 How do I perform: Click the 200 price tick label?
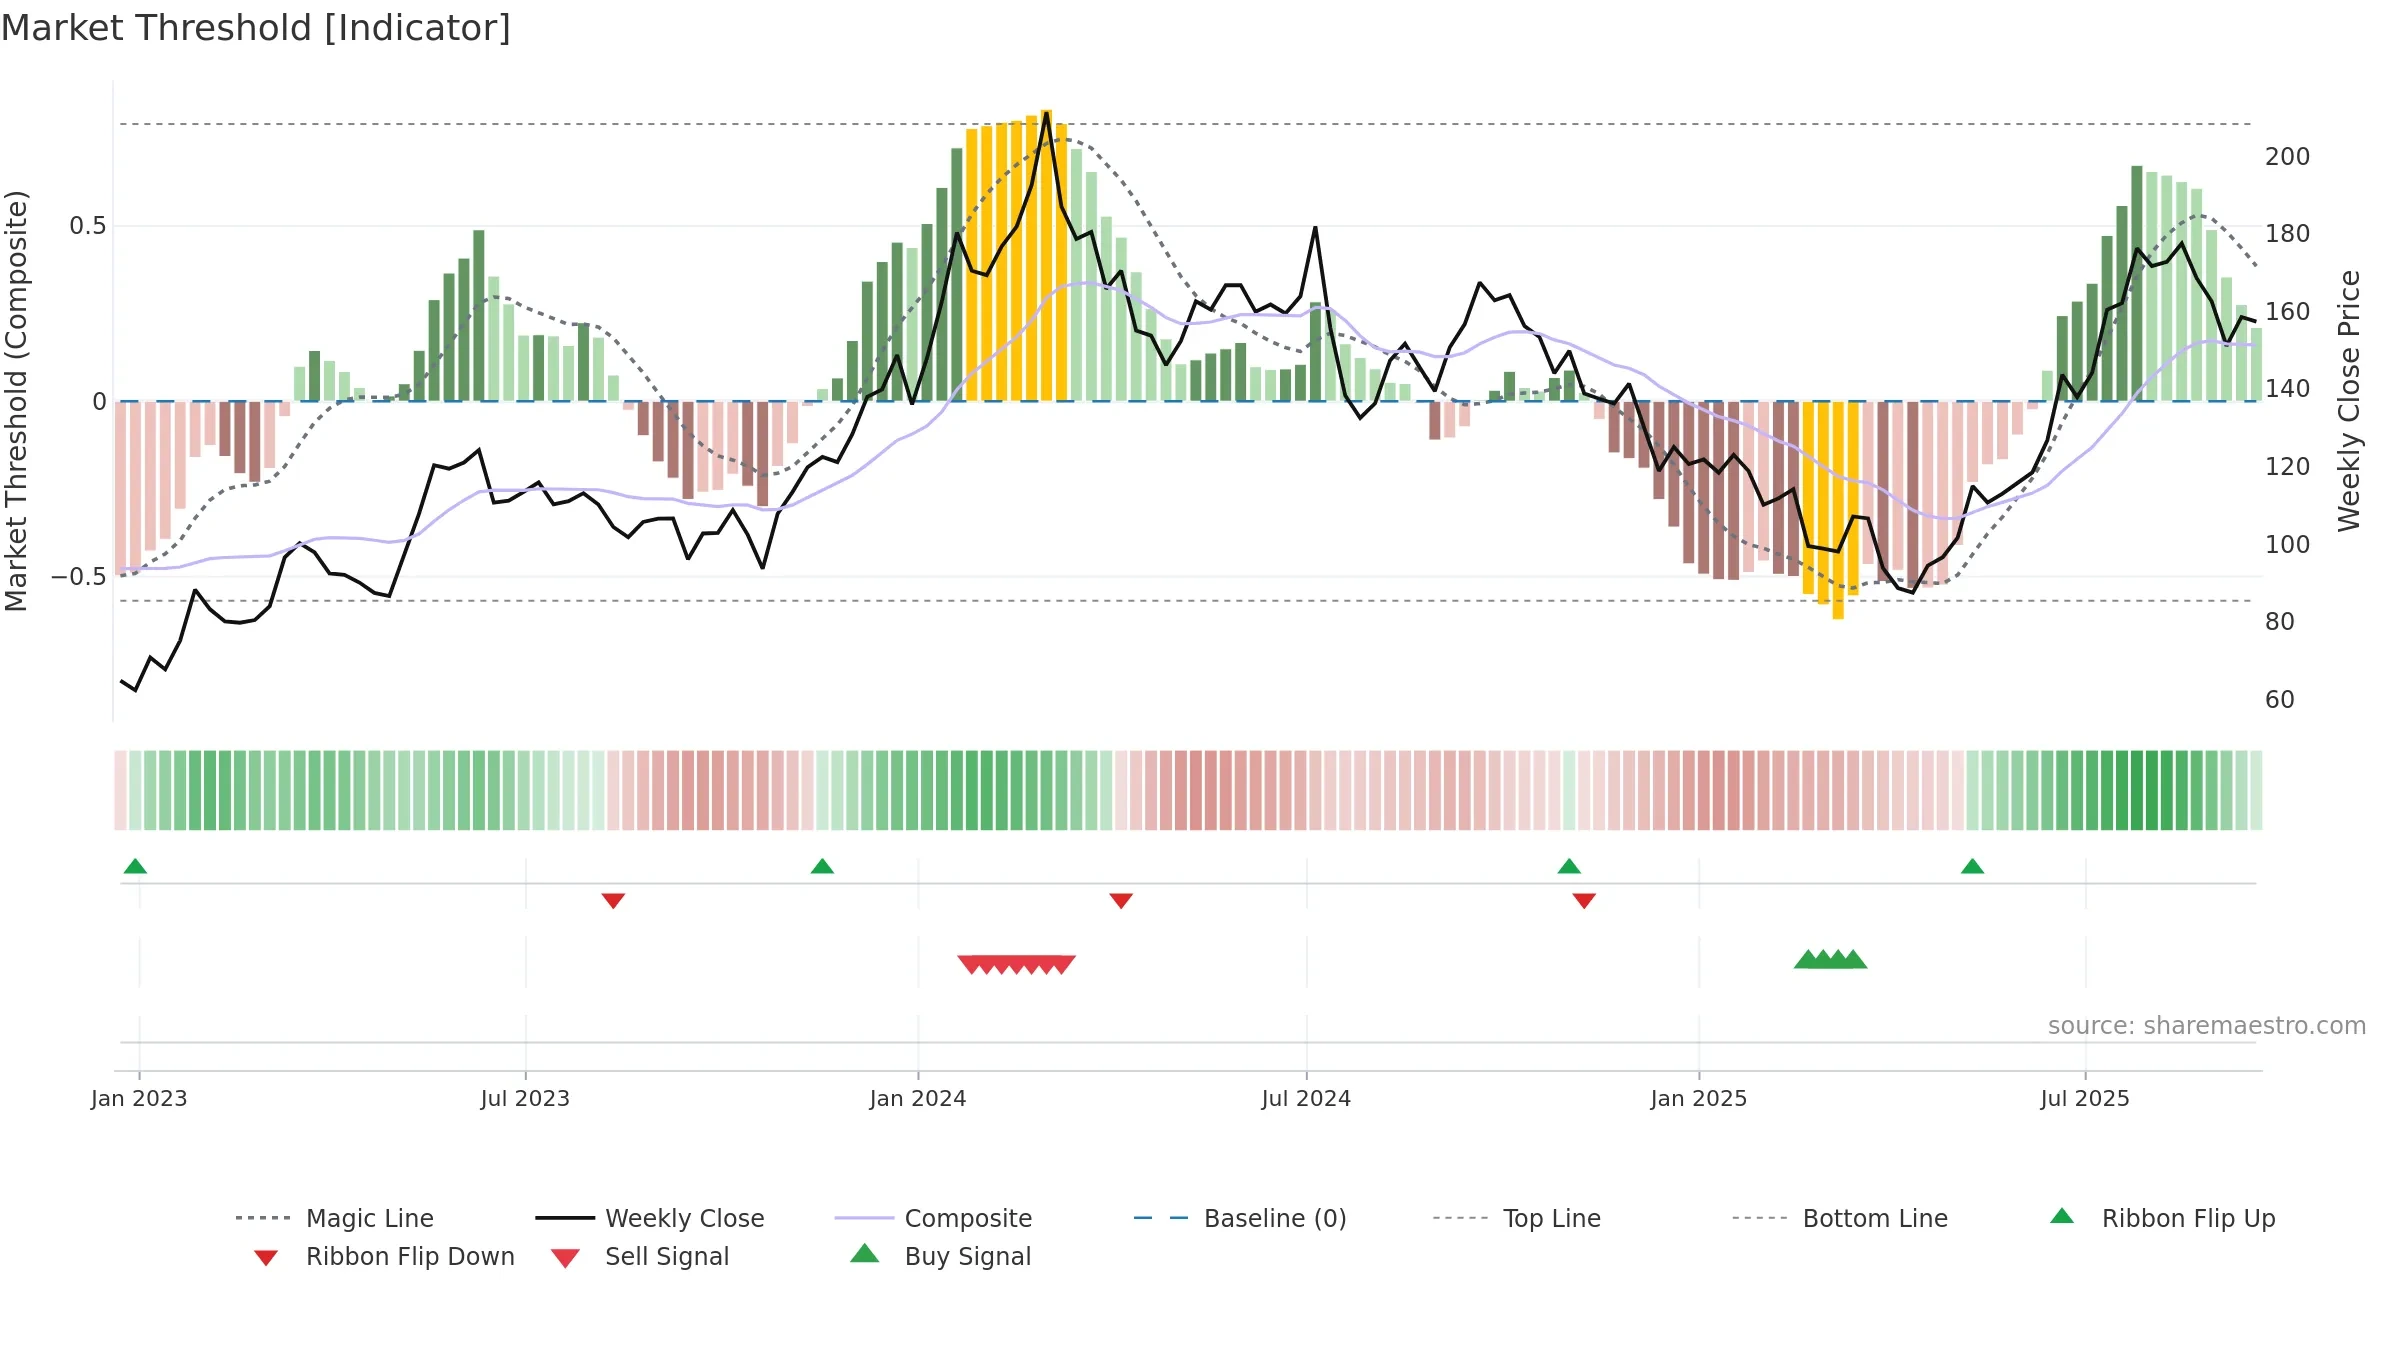[2288, 156]
